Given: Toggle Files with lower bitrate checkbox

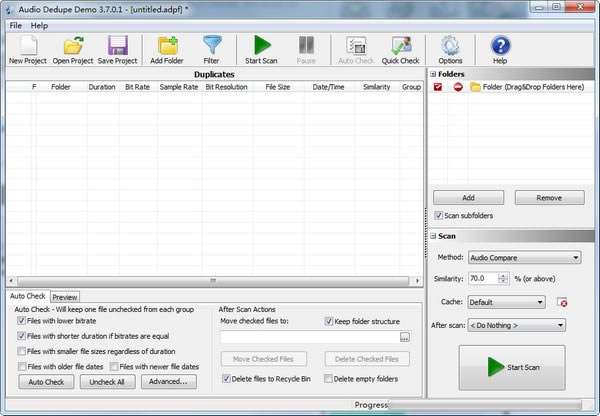Looking at the screenshot, I should tap(22, 321).
